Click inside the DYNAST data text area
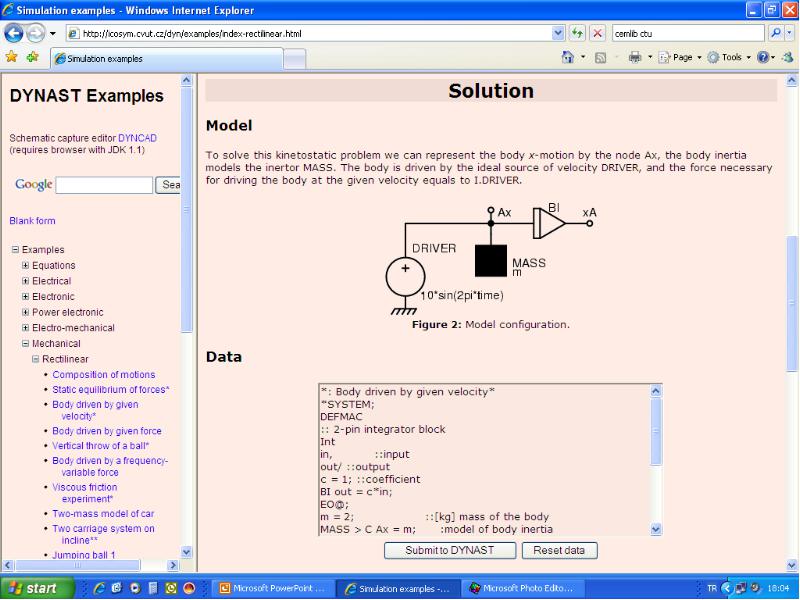This screenshot has width=800, height=600. pyautogui.click(x=485, y=460)
